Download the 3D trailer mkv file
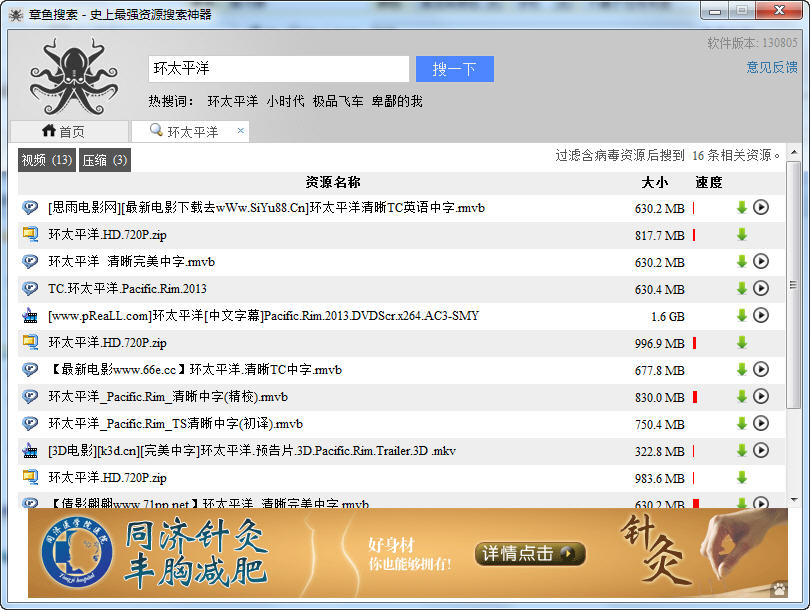The image size is (810, 610). point(741,451)
